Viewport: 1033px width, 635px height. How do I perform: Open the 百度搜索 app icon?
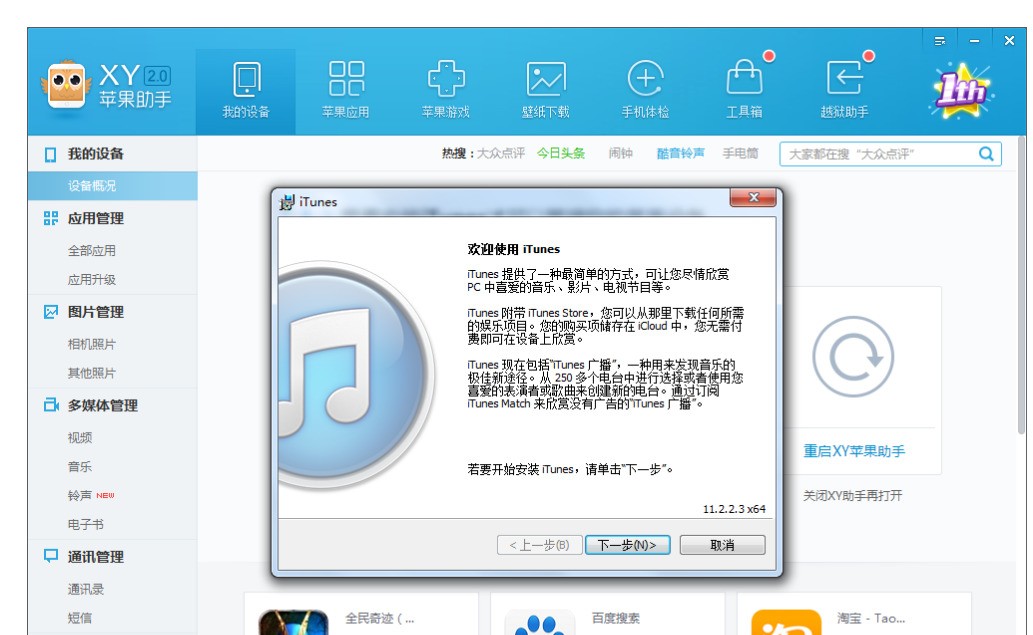pyautogui.click(x=540, y=622)
